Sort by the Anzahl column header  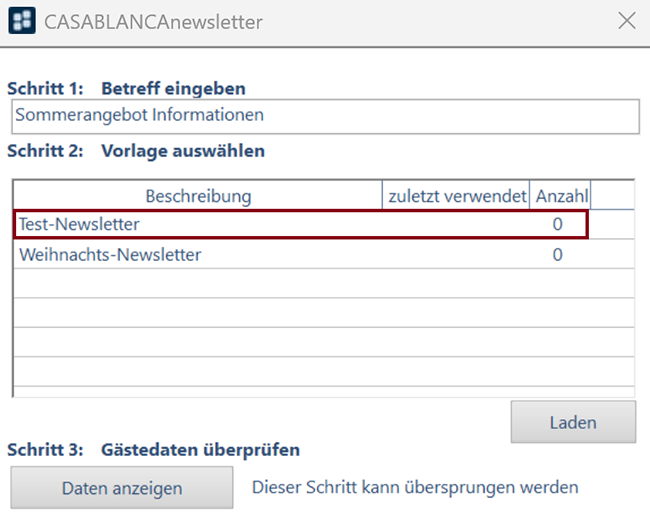click(560, 196)
